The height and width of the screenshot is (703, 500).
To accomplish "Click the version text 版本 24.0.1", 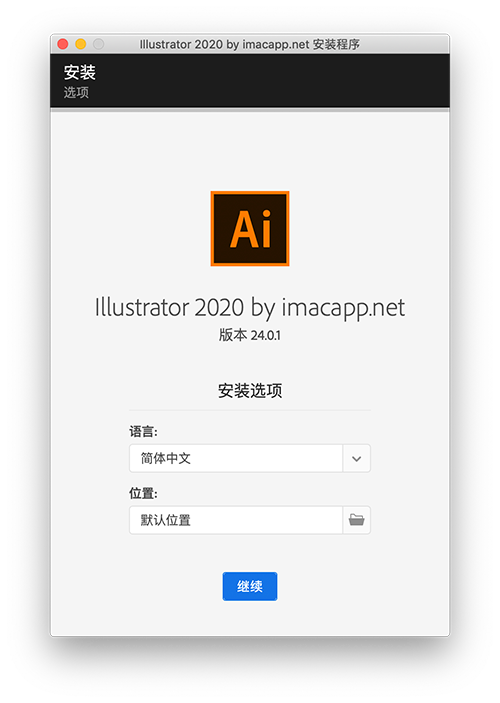I will click(250, 335).
